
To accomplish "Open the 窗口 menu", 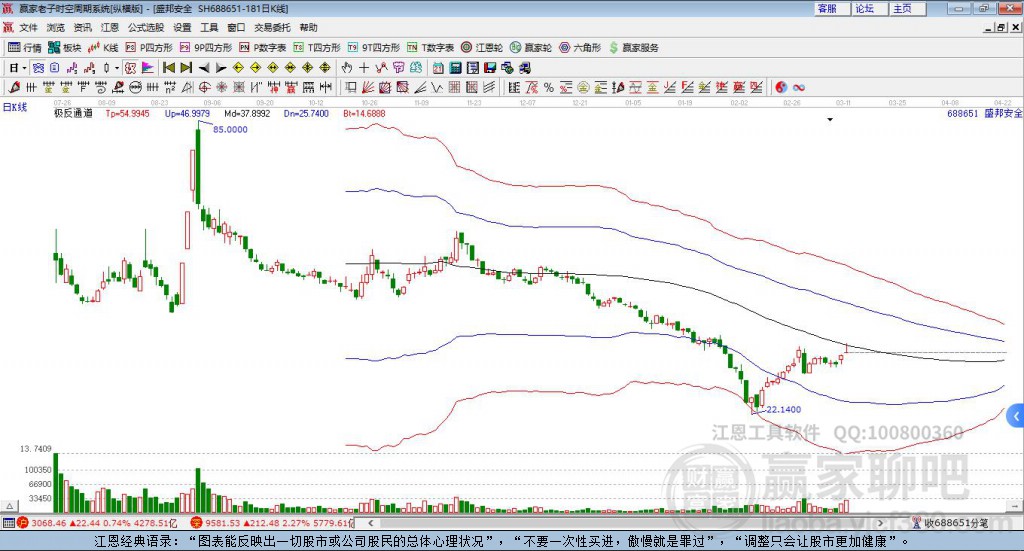I will click(x=236, y=27).
